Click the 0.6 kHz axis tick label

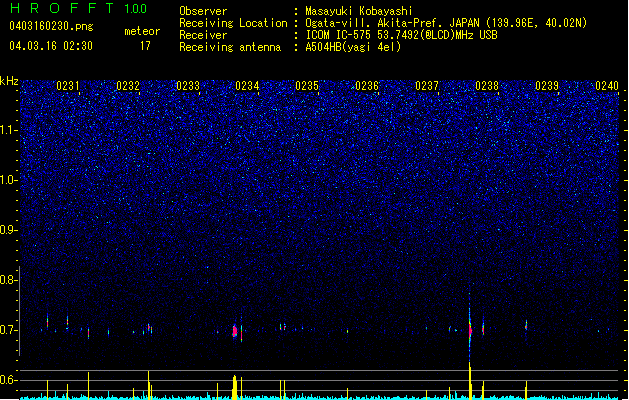click(8, 380)
